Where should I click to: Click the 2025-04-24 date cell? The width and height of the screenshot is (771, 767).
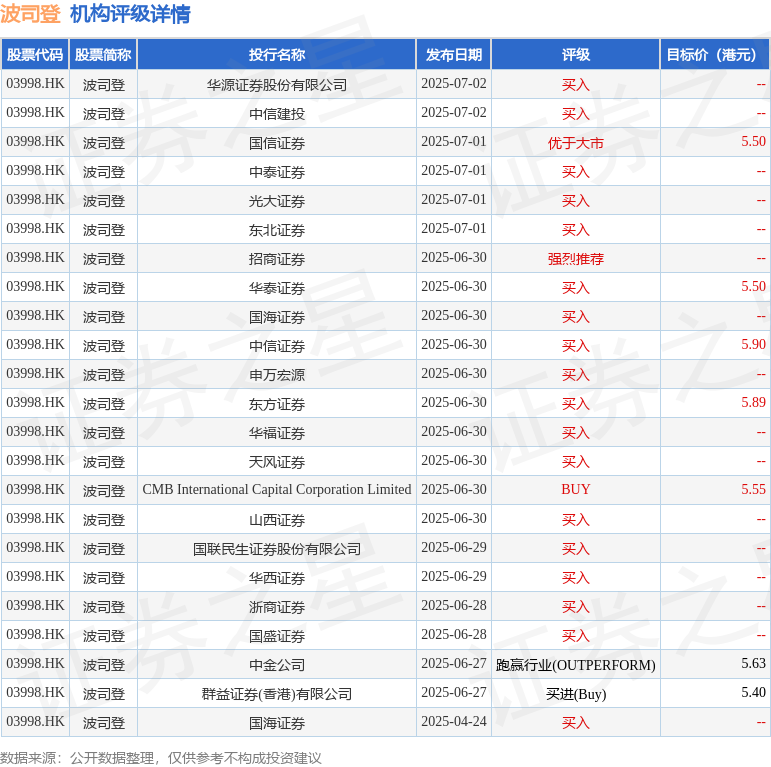coord(454,722)
